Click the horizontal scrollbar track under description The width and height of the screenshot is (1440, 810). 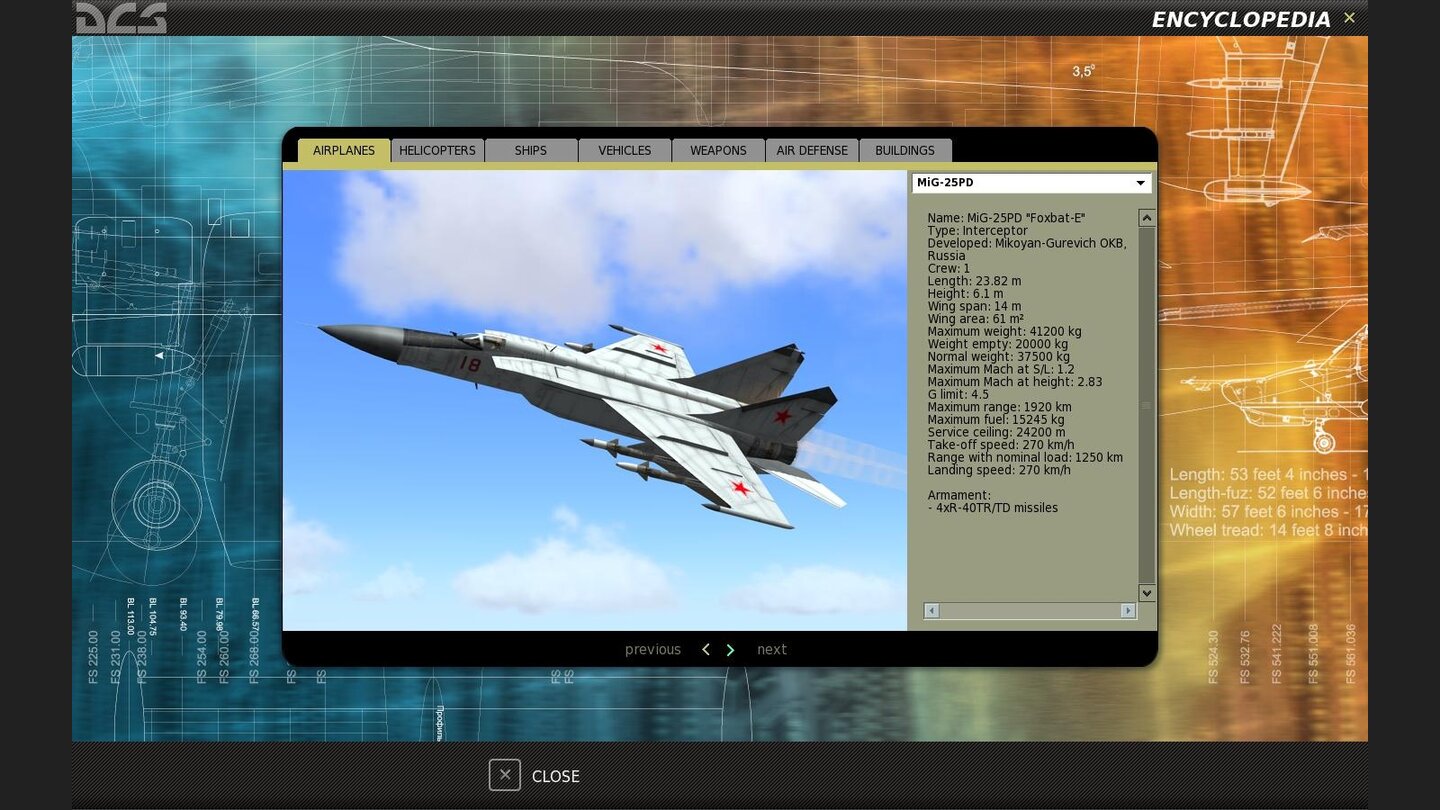pyautogui.click(x=1030, y=610)
